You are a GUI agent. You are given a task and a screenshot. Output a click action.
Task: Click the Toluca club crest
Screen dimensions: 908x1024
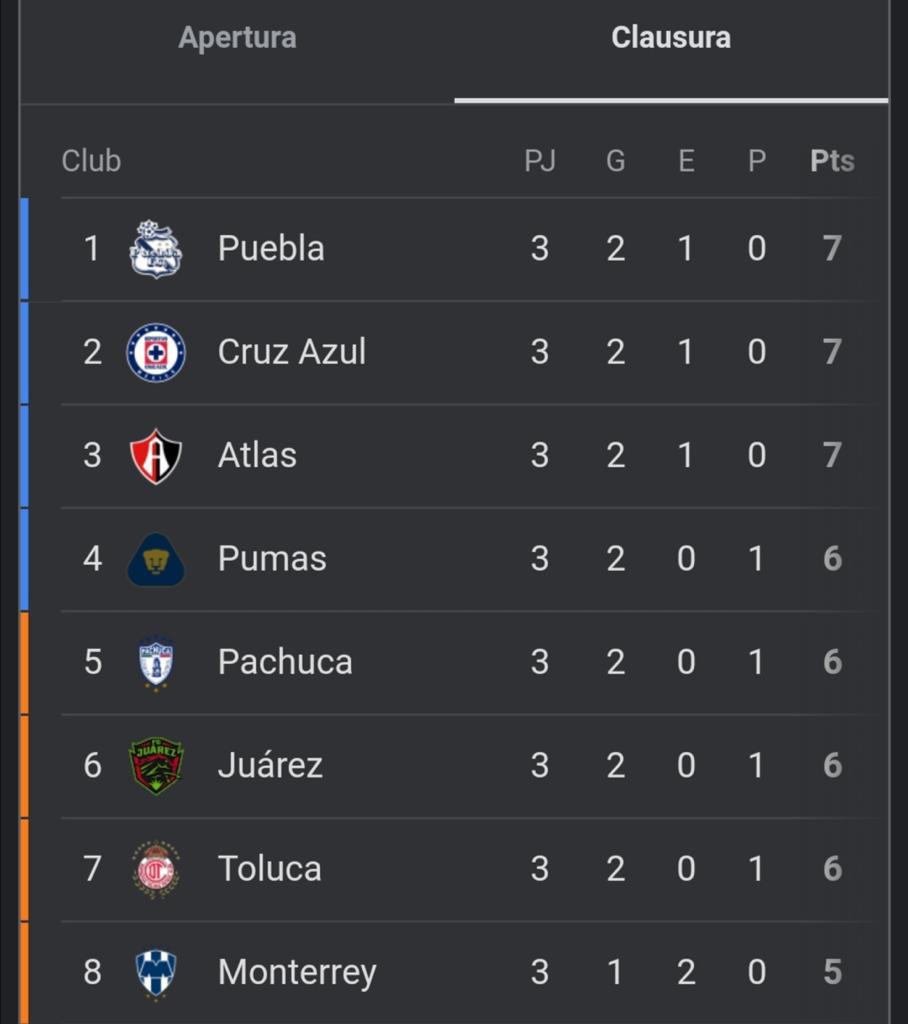tap(156, 869)
